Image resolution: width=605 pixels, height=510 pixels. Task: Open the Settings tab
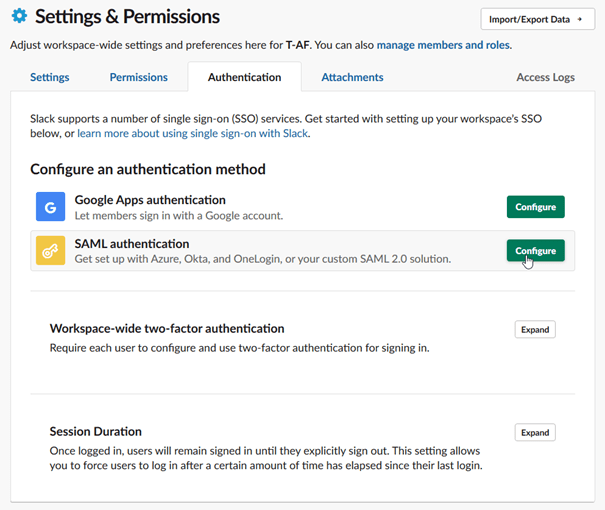tap(50, 77)
